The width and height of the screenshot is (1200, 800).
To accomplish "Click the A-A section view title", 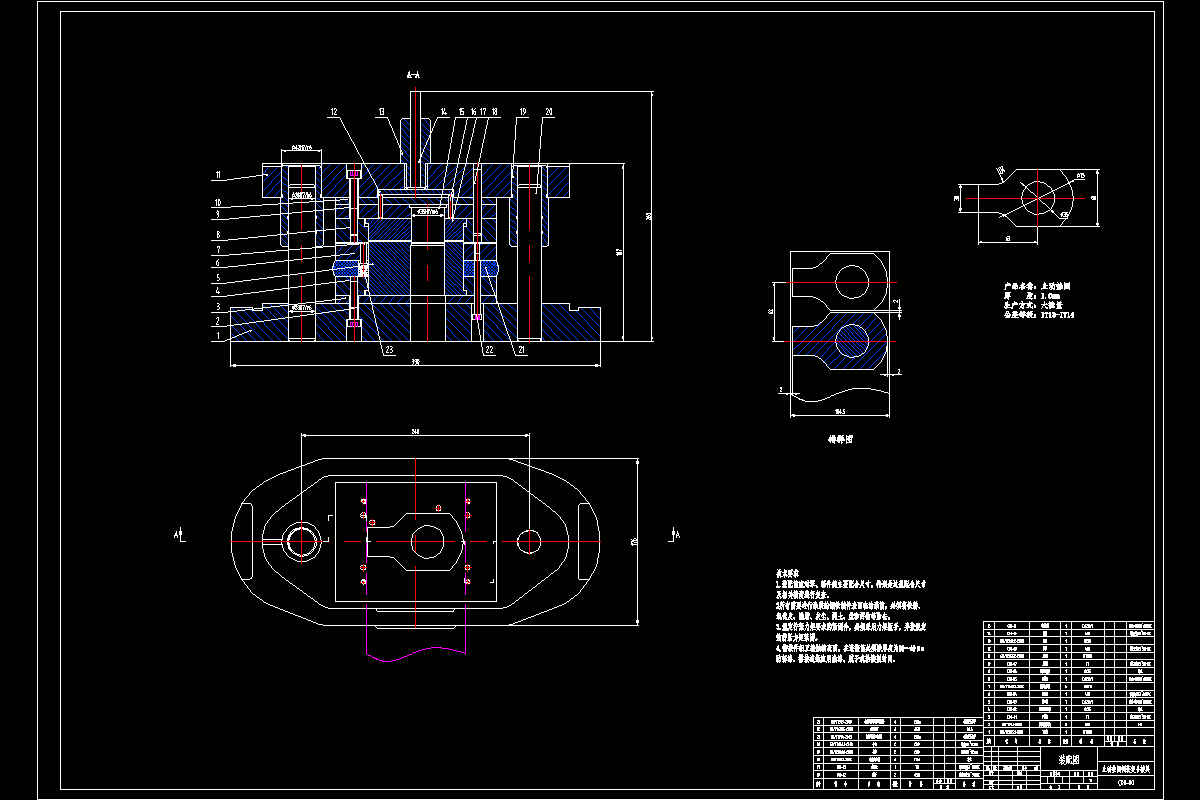I will [413, 75].
